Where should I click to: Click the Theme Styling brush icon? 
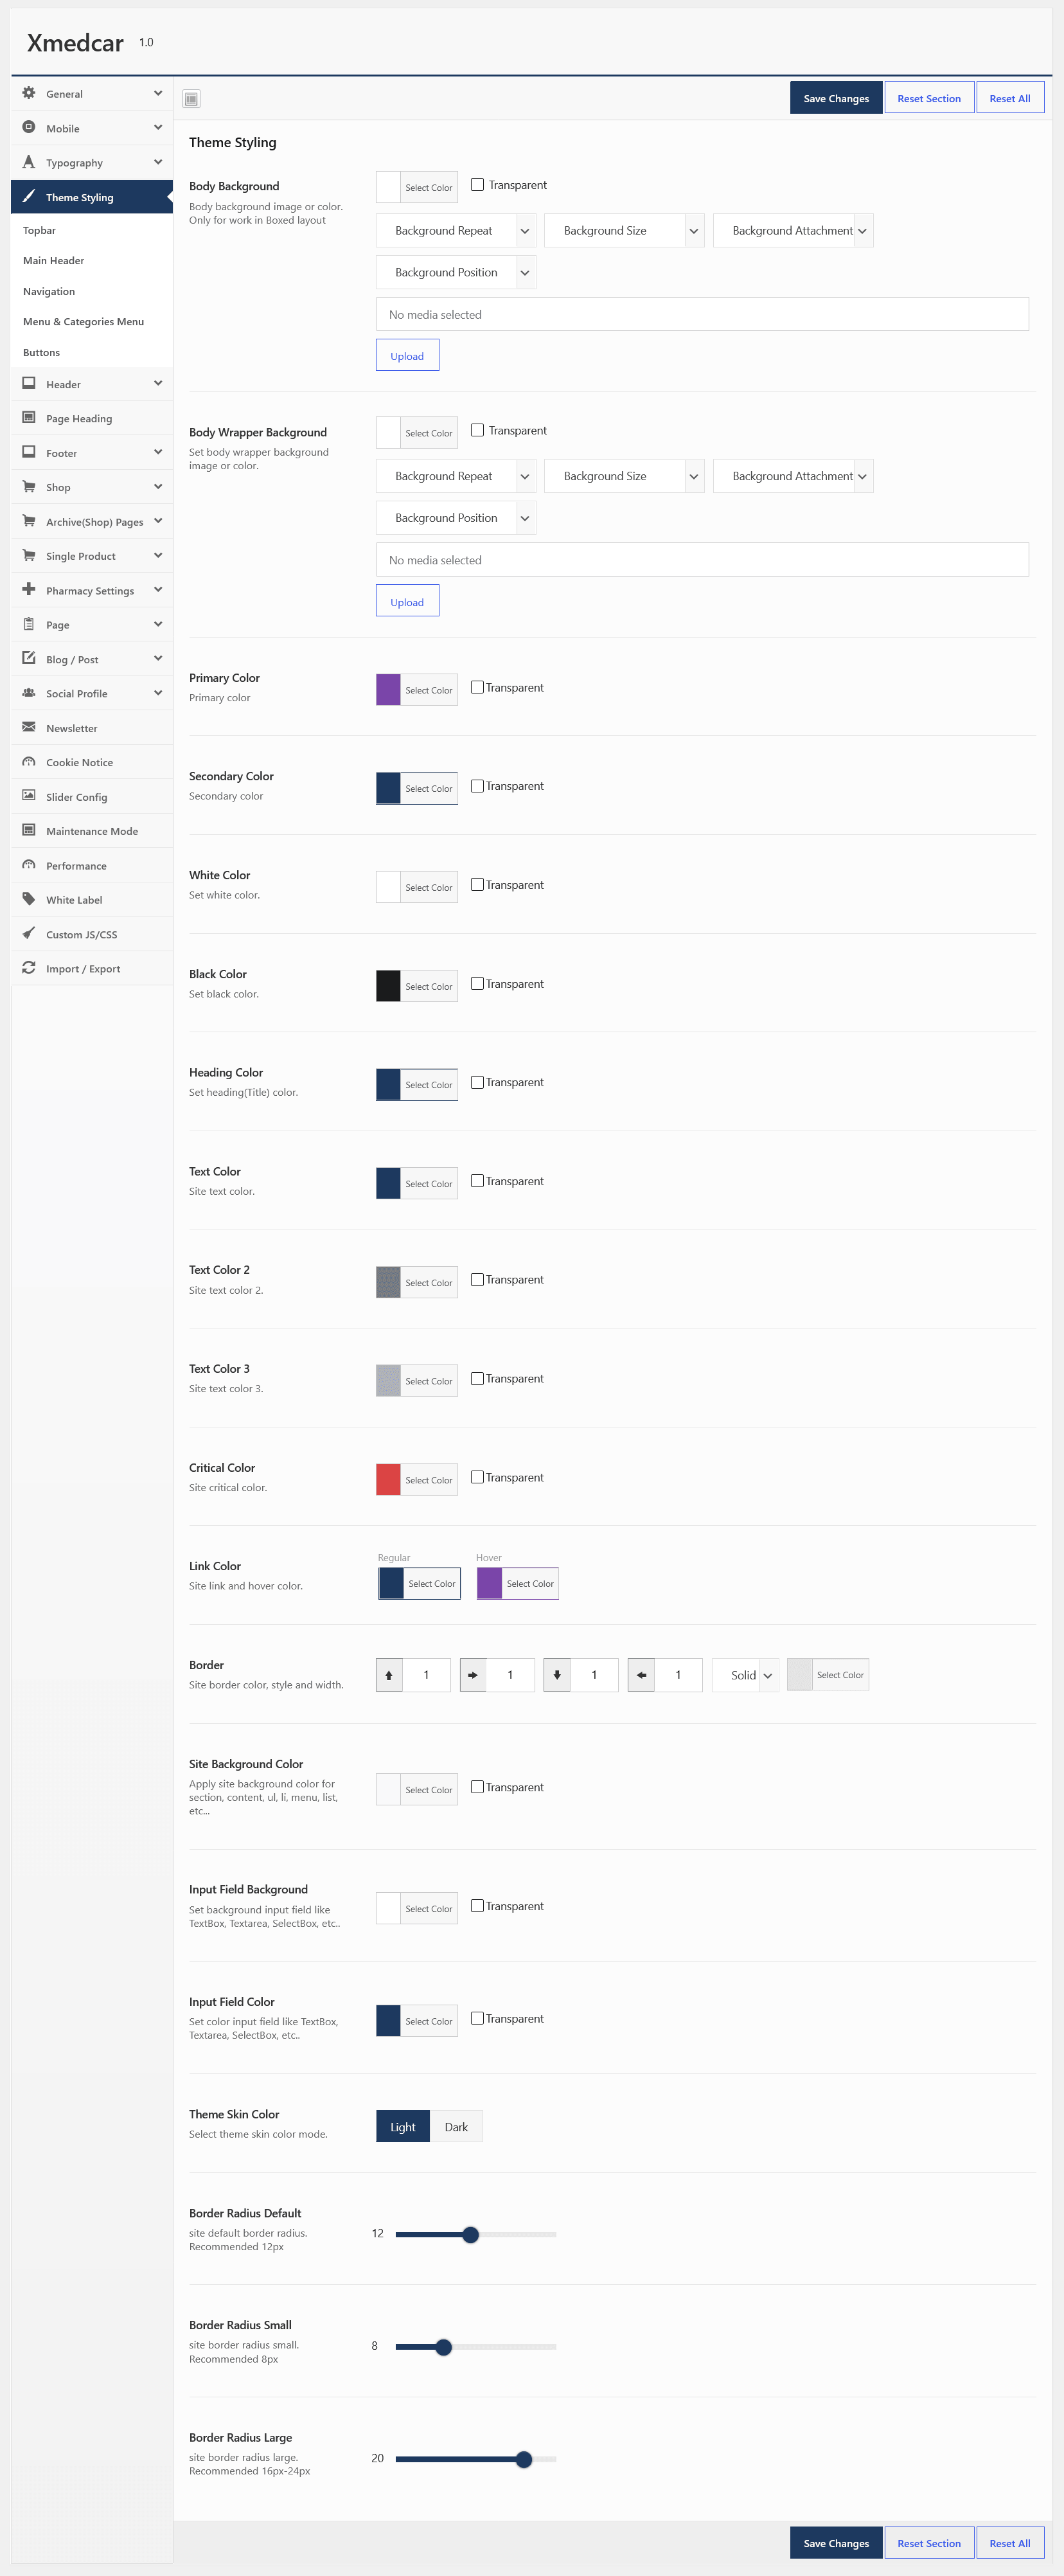[x=29, y=196]
